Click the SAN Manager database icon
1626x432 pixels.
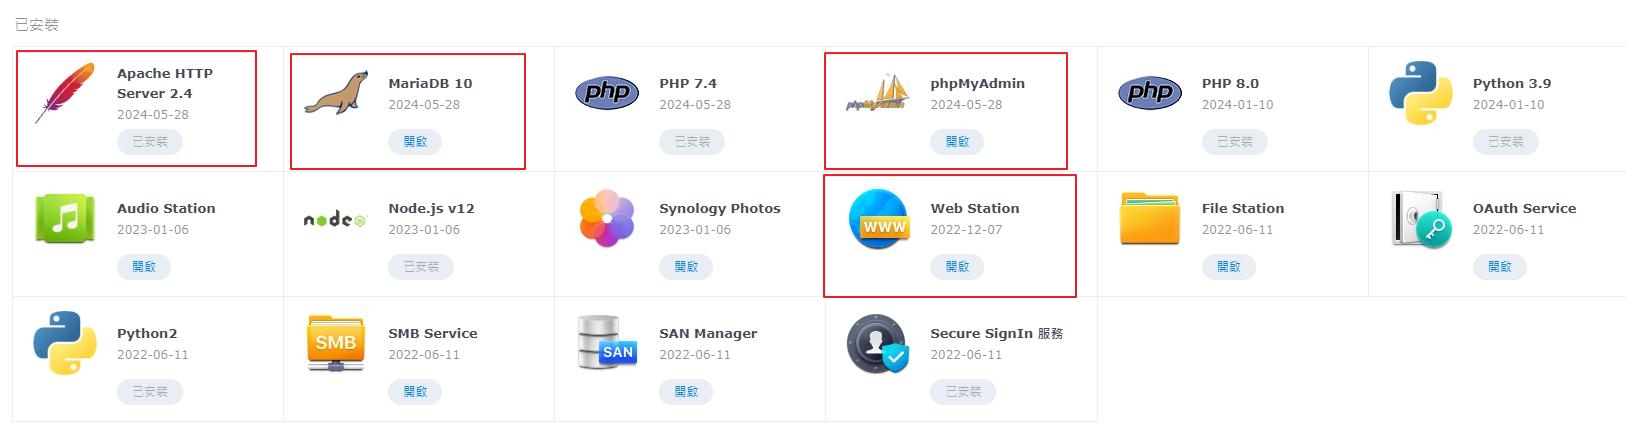(x=607, y=343)
